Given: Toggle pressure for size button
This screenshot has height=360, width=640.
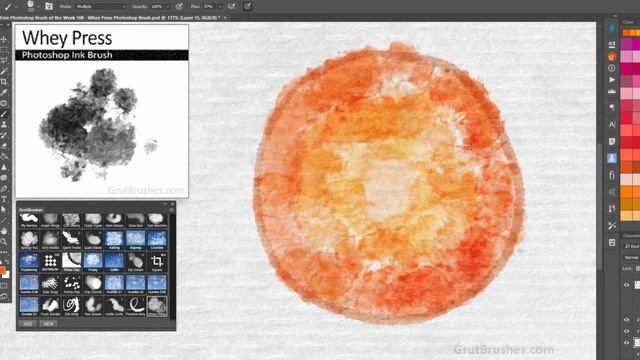Looking at the screenshot, I should tap(247, 7).
